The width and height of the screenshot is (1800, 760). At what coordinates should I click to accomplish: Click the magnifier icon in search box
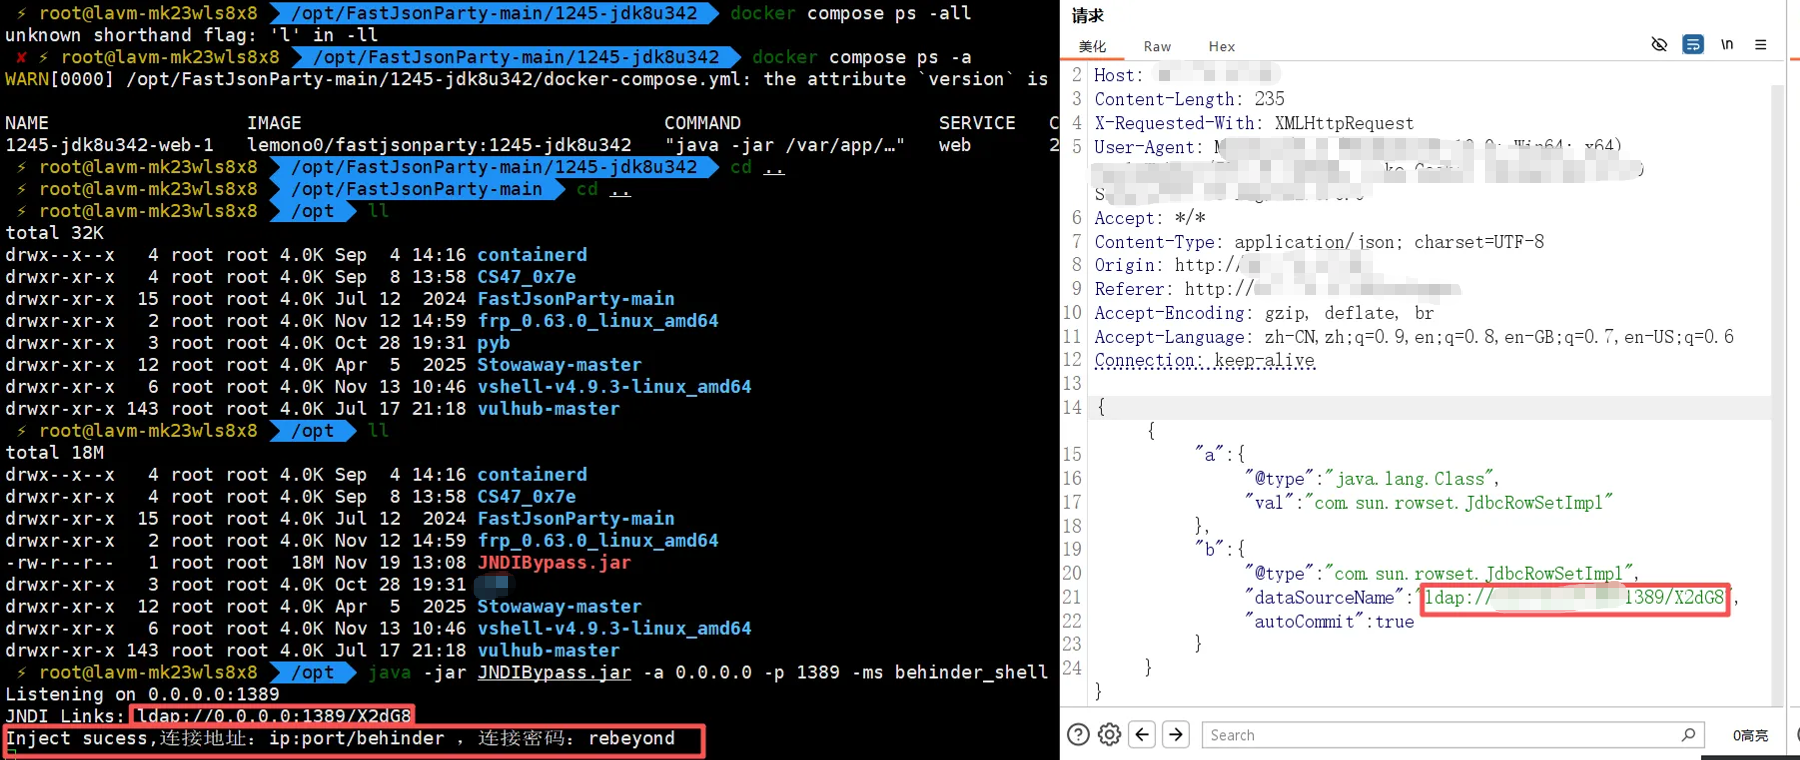tap(1689, 735)
